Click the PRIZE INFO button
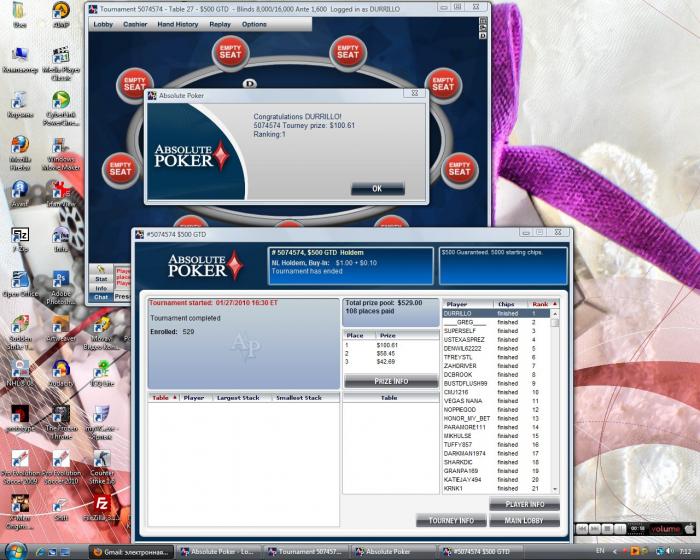The height and width of the screenshot is (560, 700). pyautogui.click(x=391, y=381)
